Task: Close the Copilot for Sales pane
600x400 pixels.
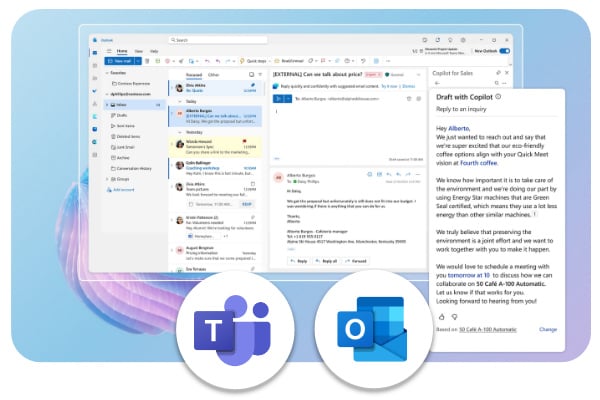Action: tap(507, 73)
